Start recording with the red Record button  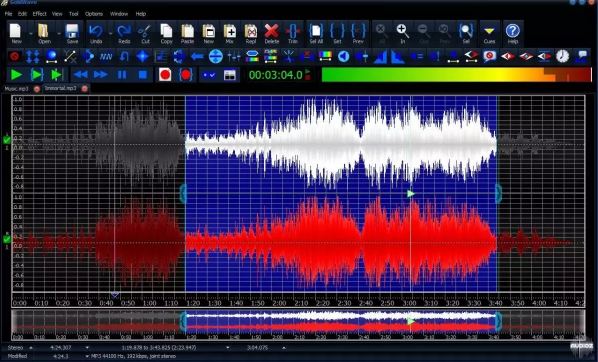click(165, 75)
